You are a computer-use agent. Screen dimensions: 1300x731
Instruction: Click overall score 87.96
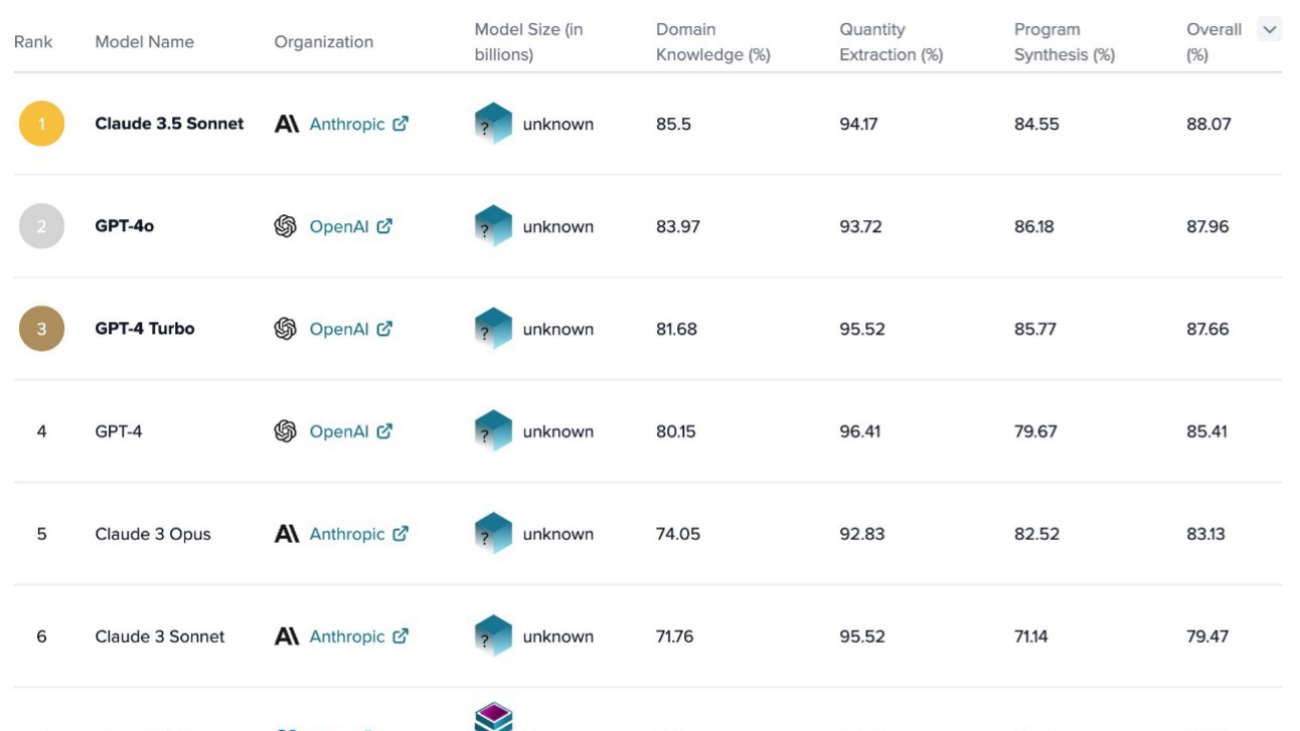tap(1209, 227)
